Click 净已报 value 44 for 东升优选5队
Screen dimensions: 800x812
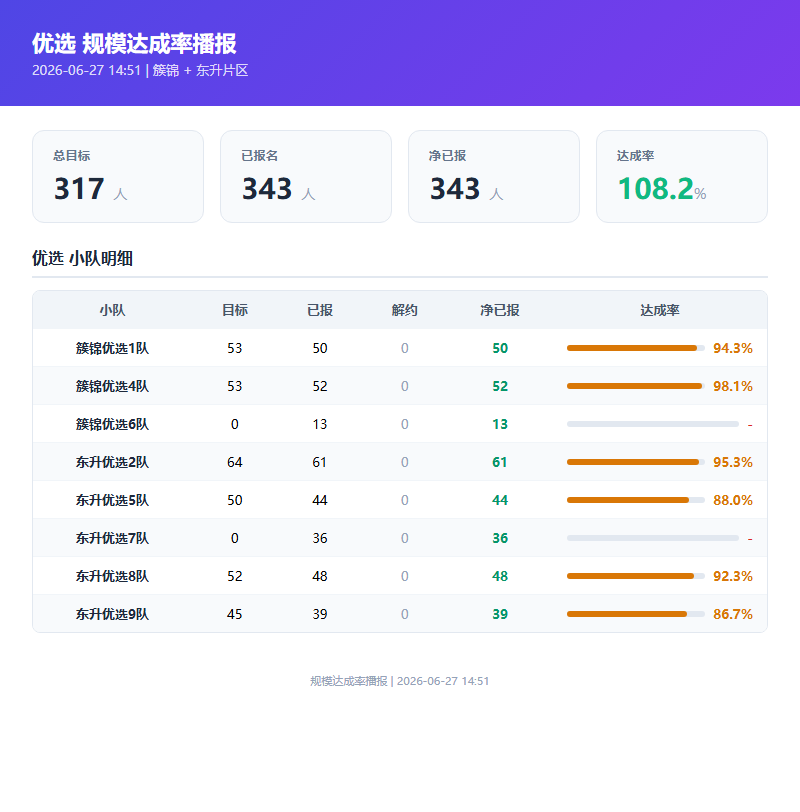(x=500, y=500)
